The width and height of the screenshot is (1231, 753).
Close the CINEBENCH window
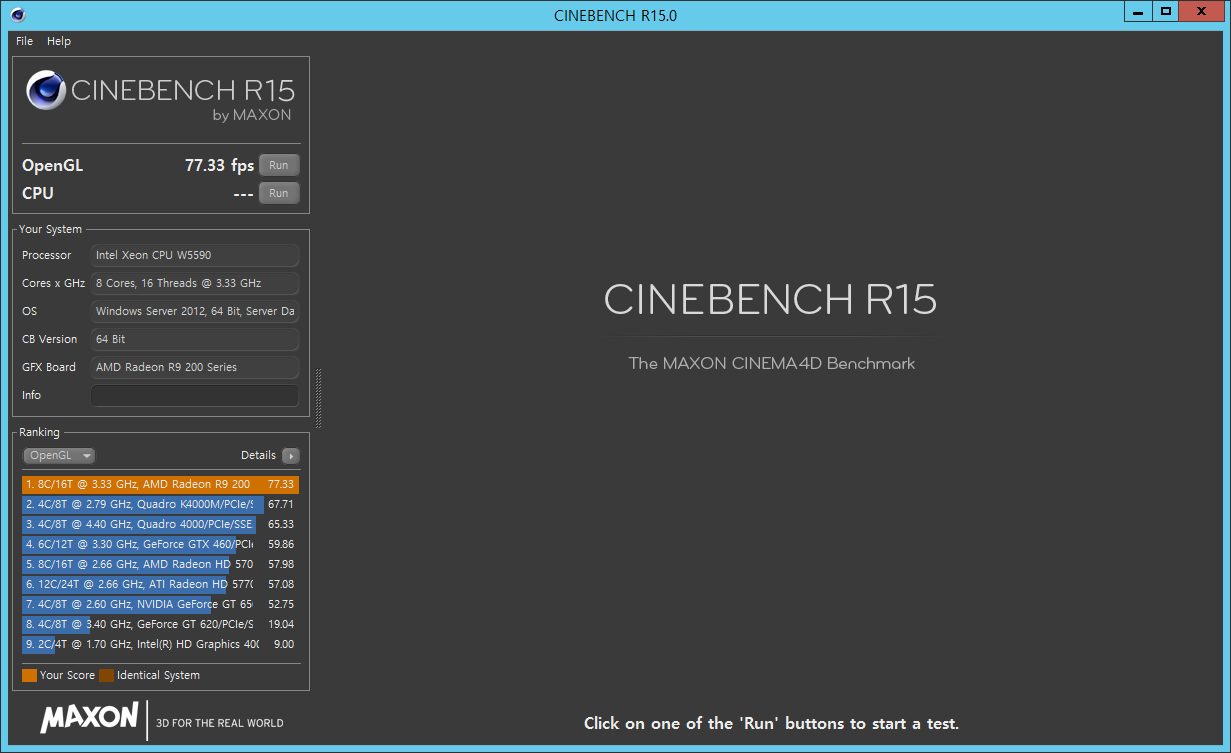tap(1202, 11)
